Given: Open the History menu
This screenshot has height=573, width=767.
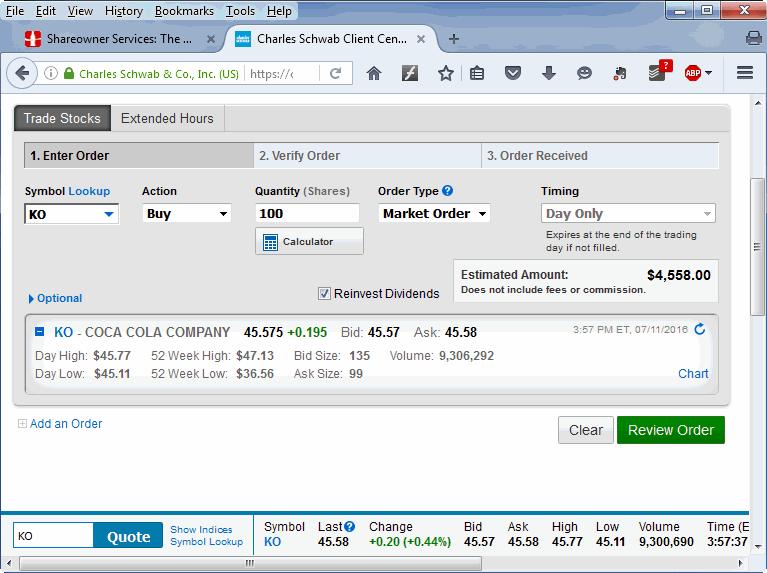Looking at the screenshot, I should coord(123,11).
